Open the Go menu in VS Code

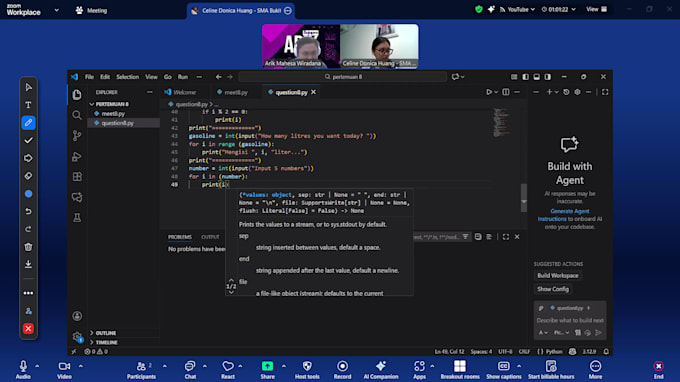(x=167, y=77)
